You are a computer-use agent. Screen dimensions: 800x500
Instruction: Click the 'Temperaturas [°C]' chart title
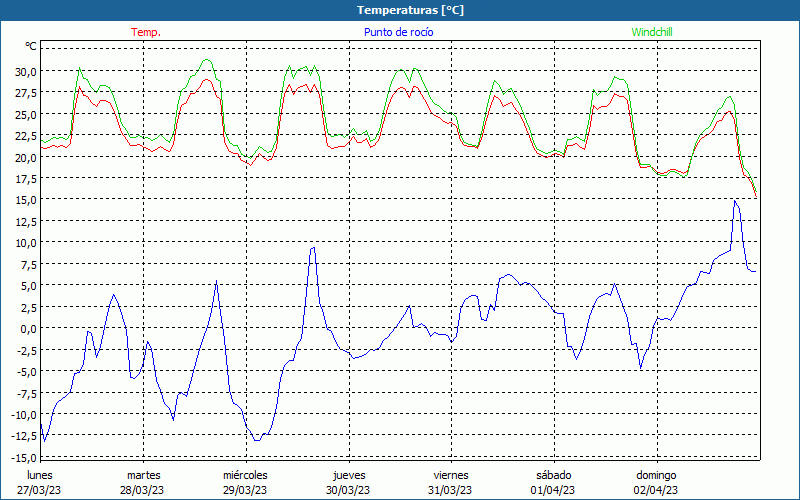pyautogui.click(x=410, y=10)
